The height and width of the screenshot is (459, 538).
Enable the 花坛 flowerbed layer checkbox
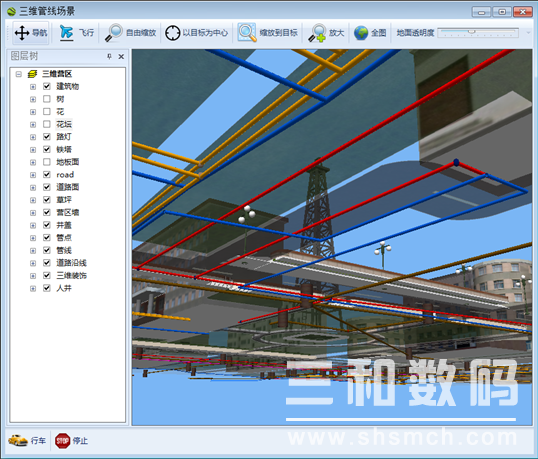(x=47, y=124)
